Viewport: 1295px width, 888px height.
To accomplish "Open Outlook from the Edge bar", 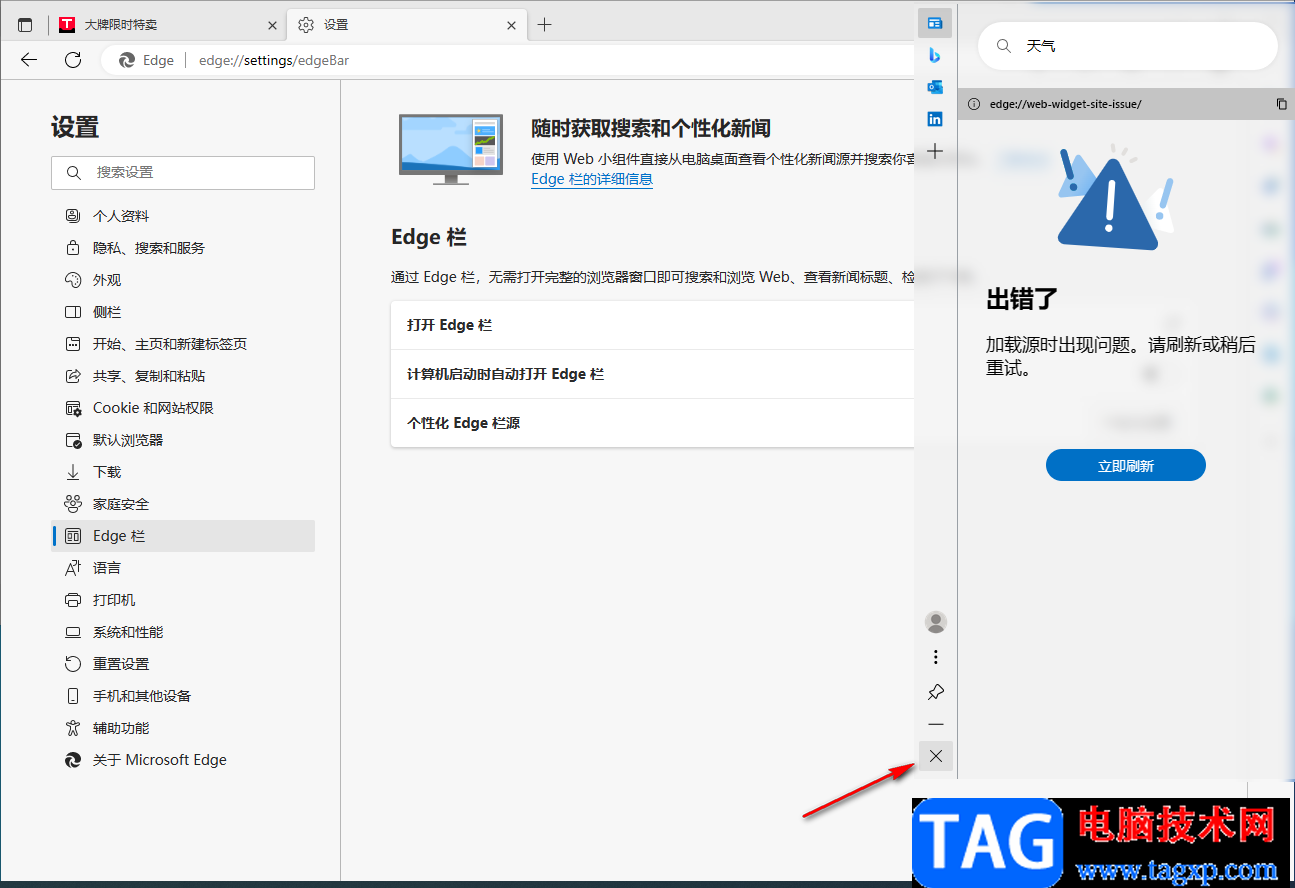I will [x=935, y=87].
